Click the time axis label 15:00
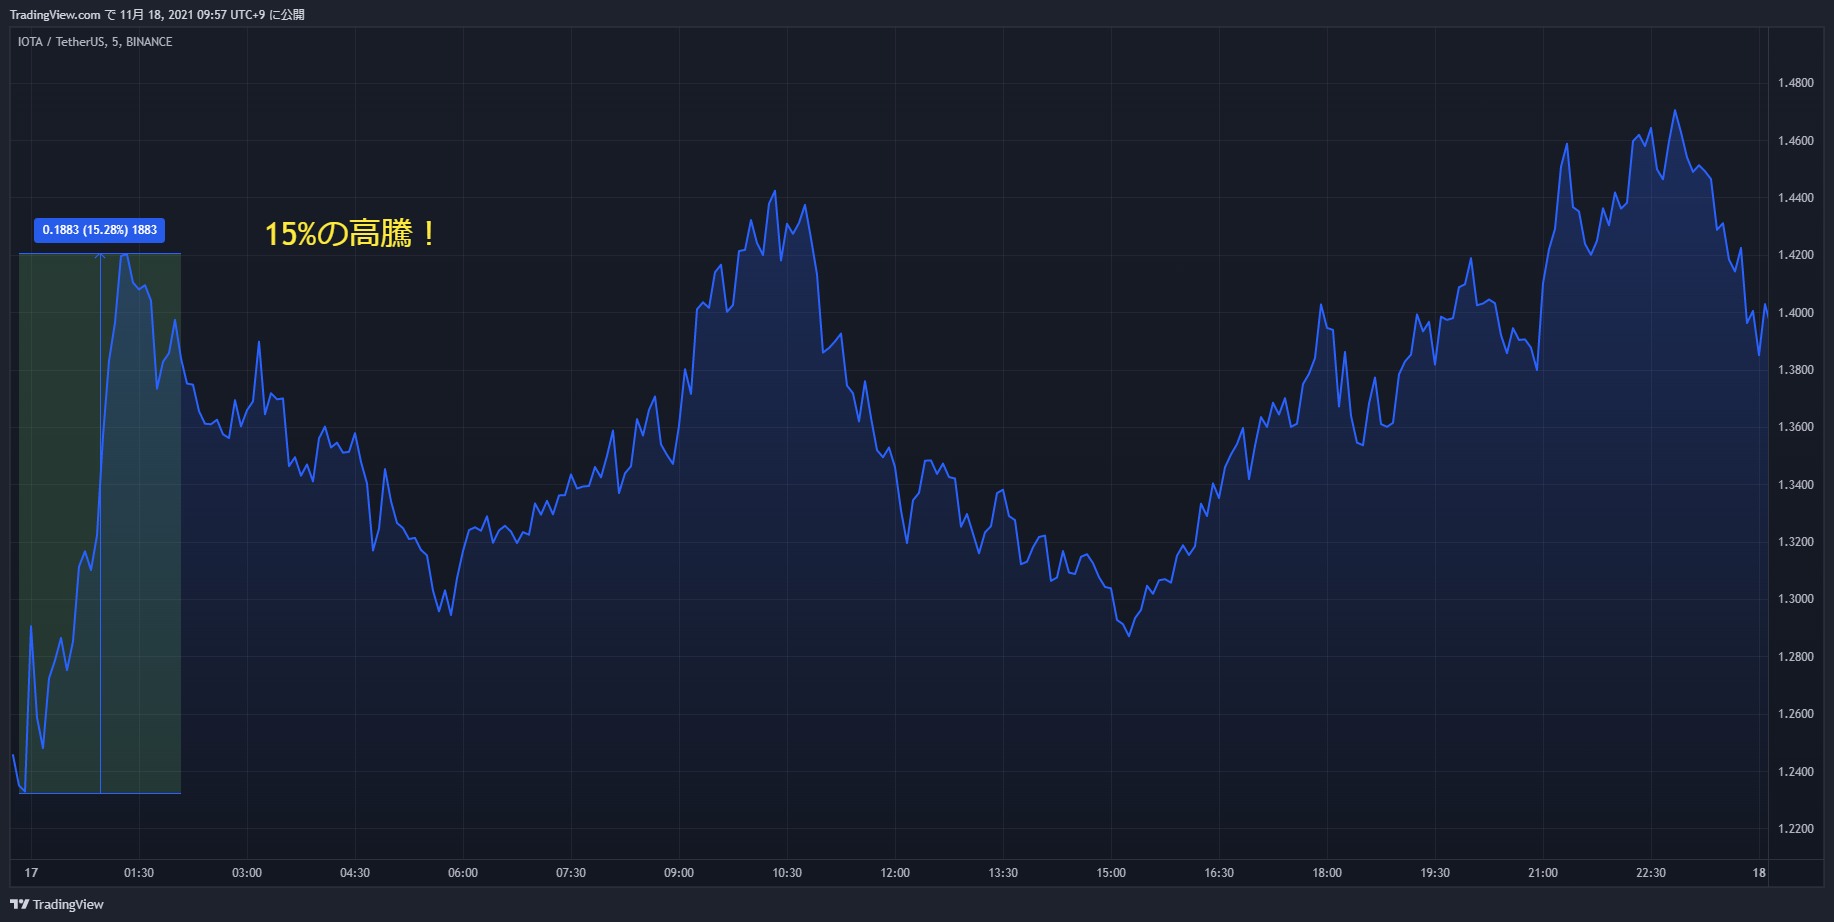The height and width of the screenshot is (922, 1834). click(1111, 873)
